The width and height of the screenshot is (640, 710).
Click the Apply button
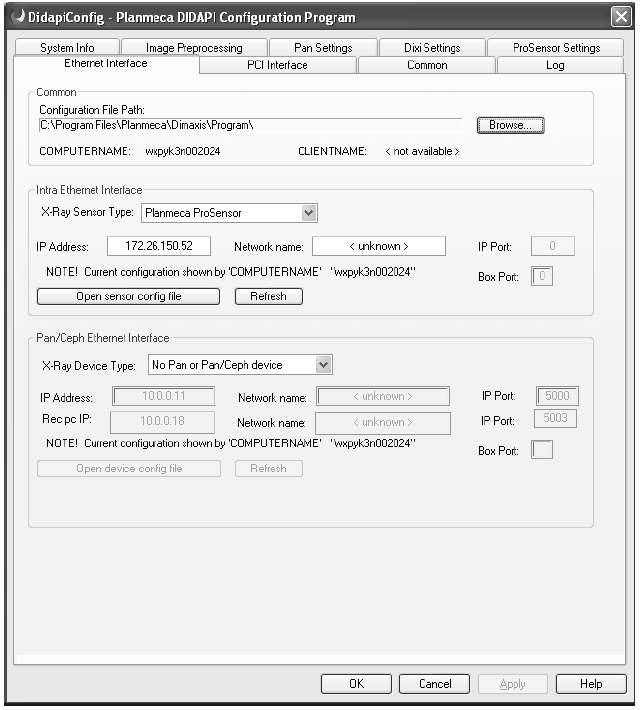(x=513, y=684)
